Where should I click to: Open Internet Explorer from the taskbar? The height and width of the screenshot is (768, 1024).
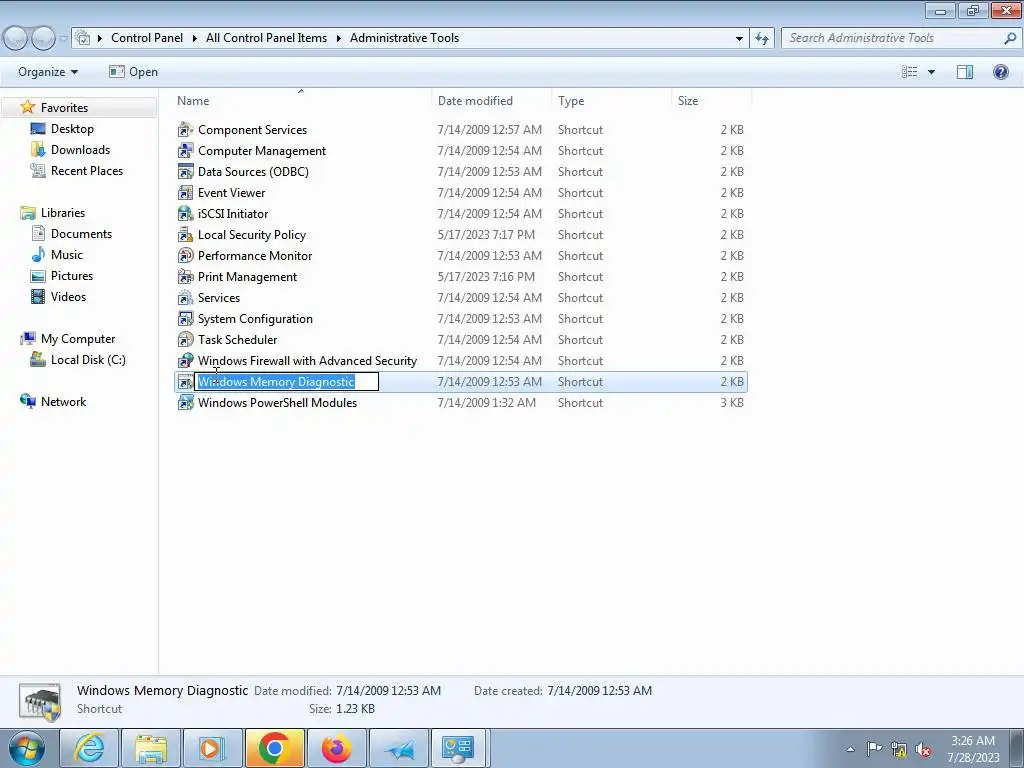pos(89,748)
